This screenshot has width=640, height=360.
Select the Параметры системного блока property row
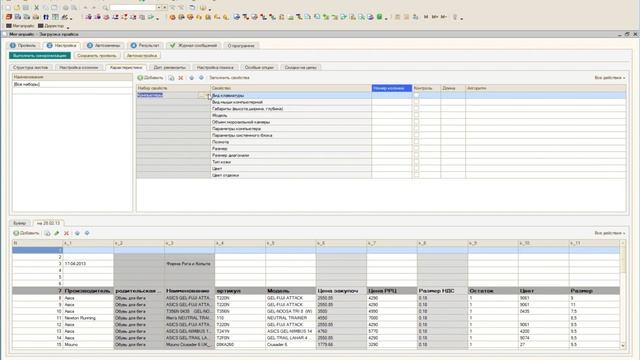pyautogui.click(x=291, y=135)
